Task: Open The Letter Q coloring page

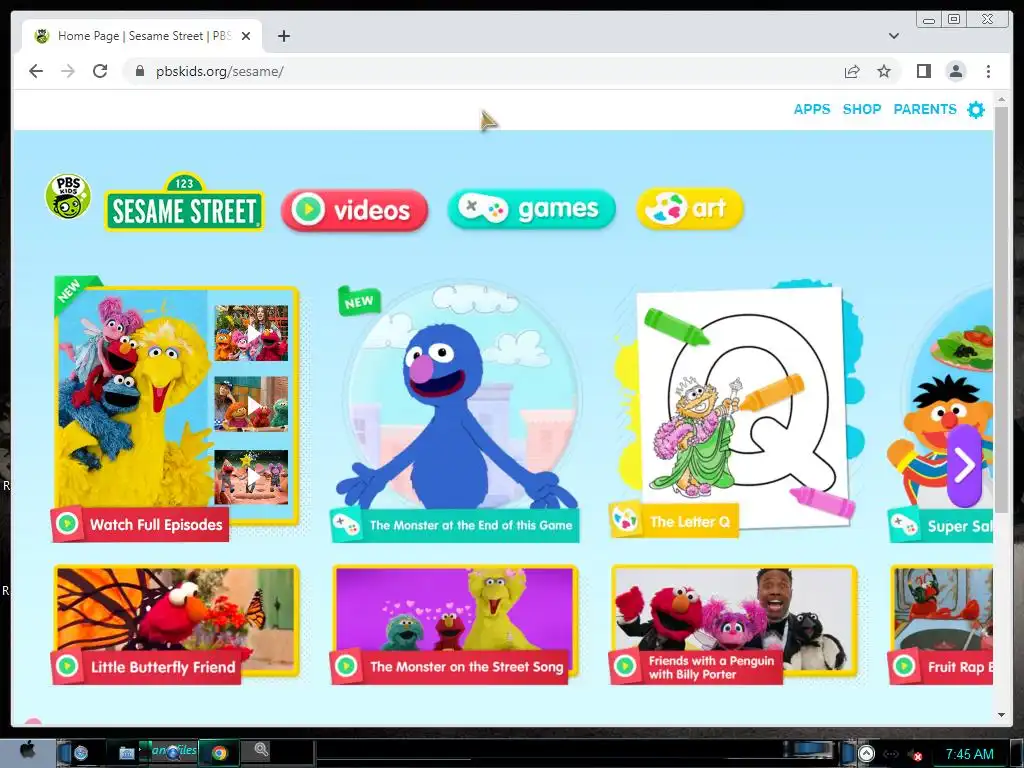Action: tap(735, 408)
